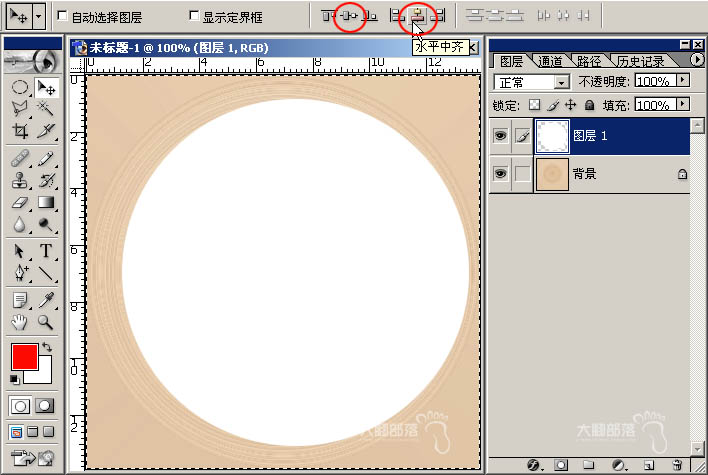Toggle lock all padlock icon
The image size is (708, 475).
pyautogui.click(x=589, y=105)
